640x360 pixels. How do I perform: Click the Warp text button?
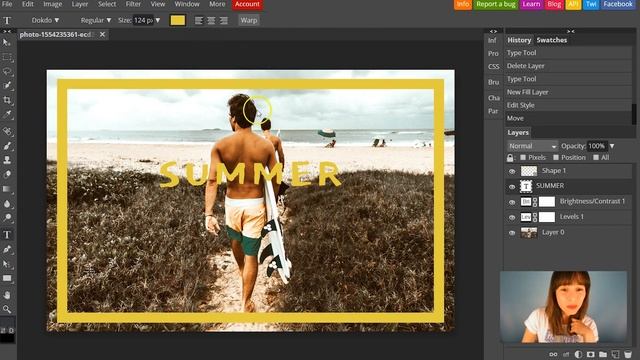pyautogui.click(x=249, y=20)
